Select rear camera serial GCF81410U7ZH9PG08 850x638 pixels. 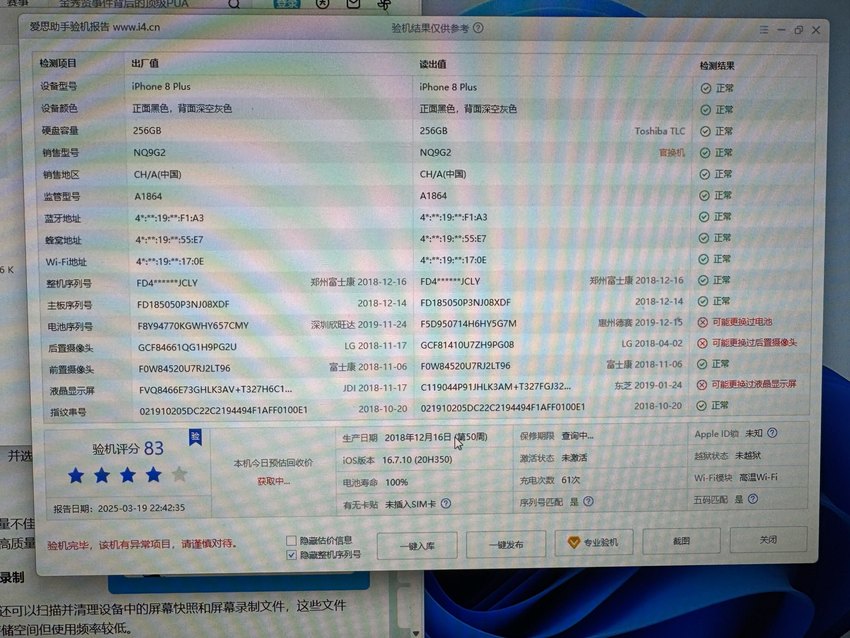pyautogui.click(x=467, y=345)
